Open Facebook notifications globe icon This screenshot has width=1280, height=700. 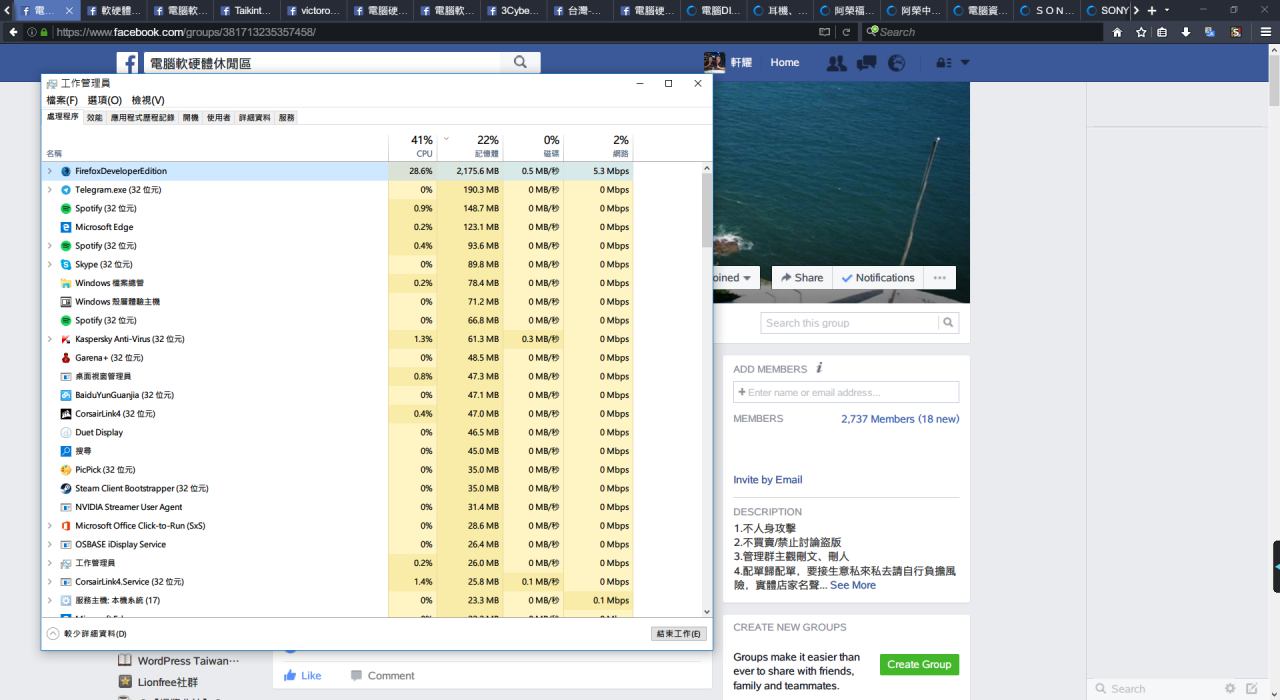(x=897, y=63)
